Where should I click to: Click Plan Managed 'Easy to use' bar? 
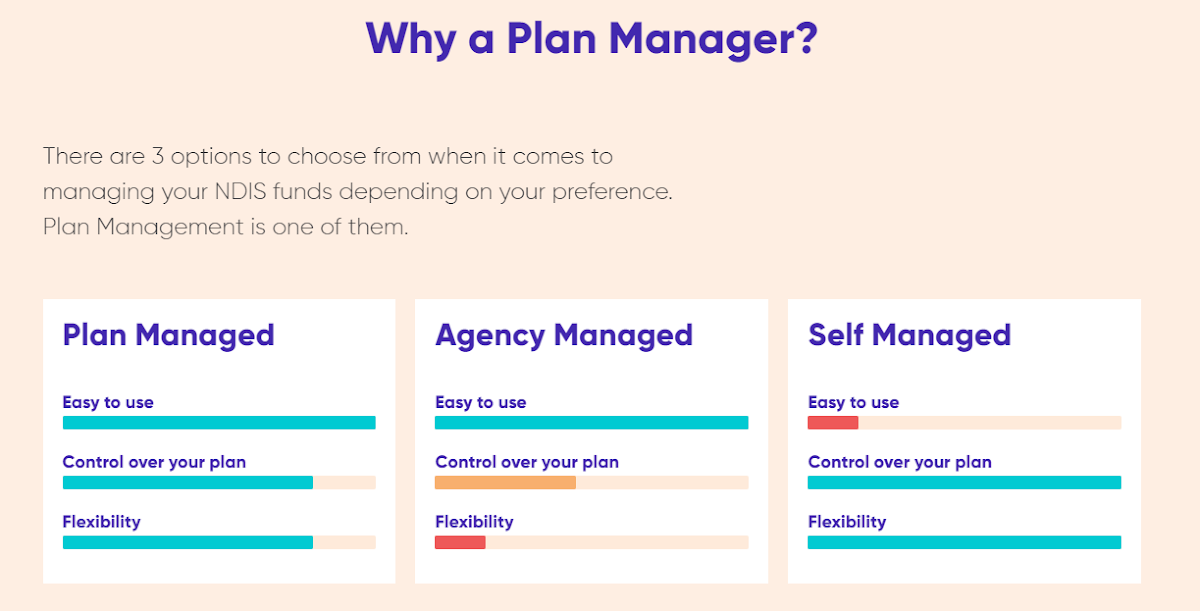pyautogui.click(x=219, y=423)
